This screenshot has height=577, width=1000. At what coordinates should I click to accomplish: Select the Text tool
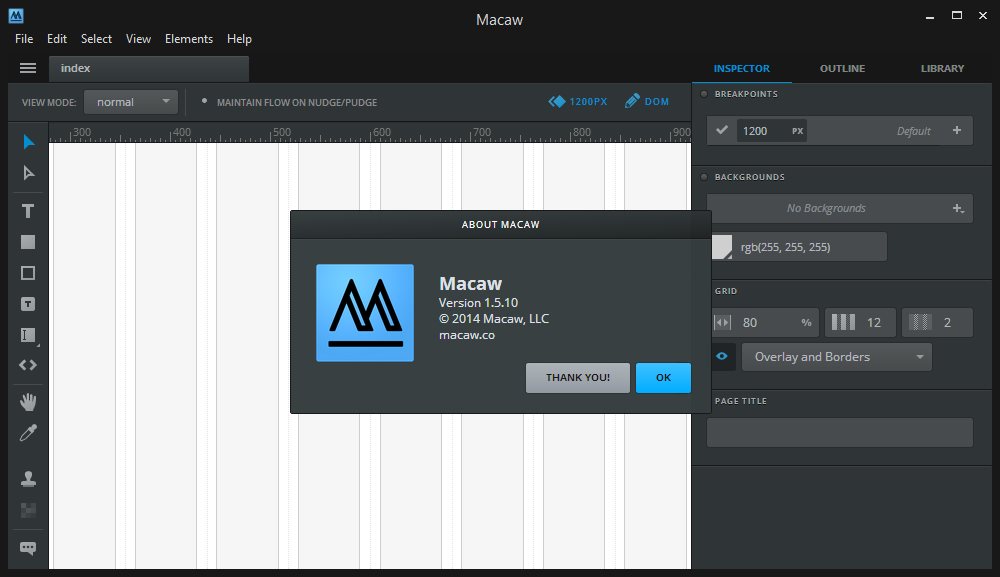click(x=28, y=211)
